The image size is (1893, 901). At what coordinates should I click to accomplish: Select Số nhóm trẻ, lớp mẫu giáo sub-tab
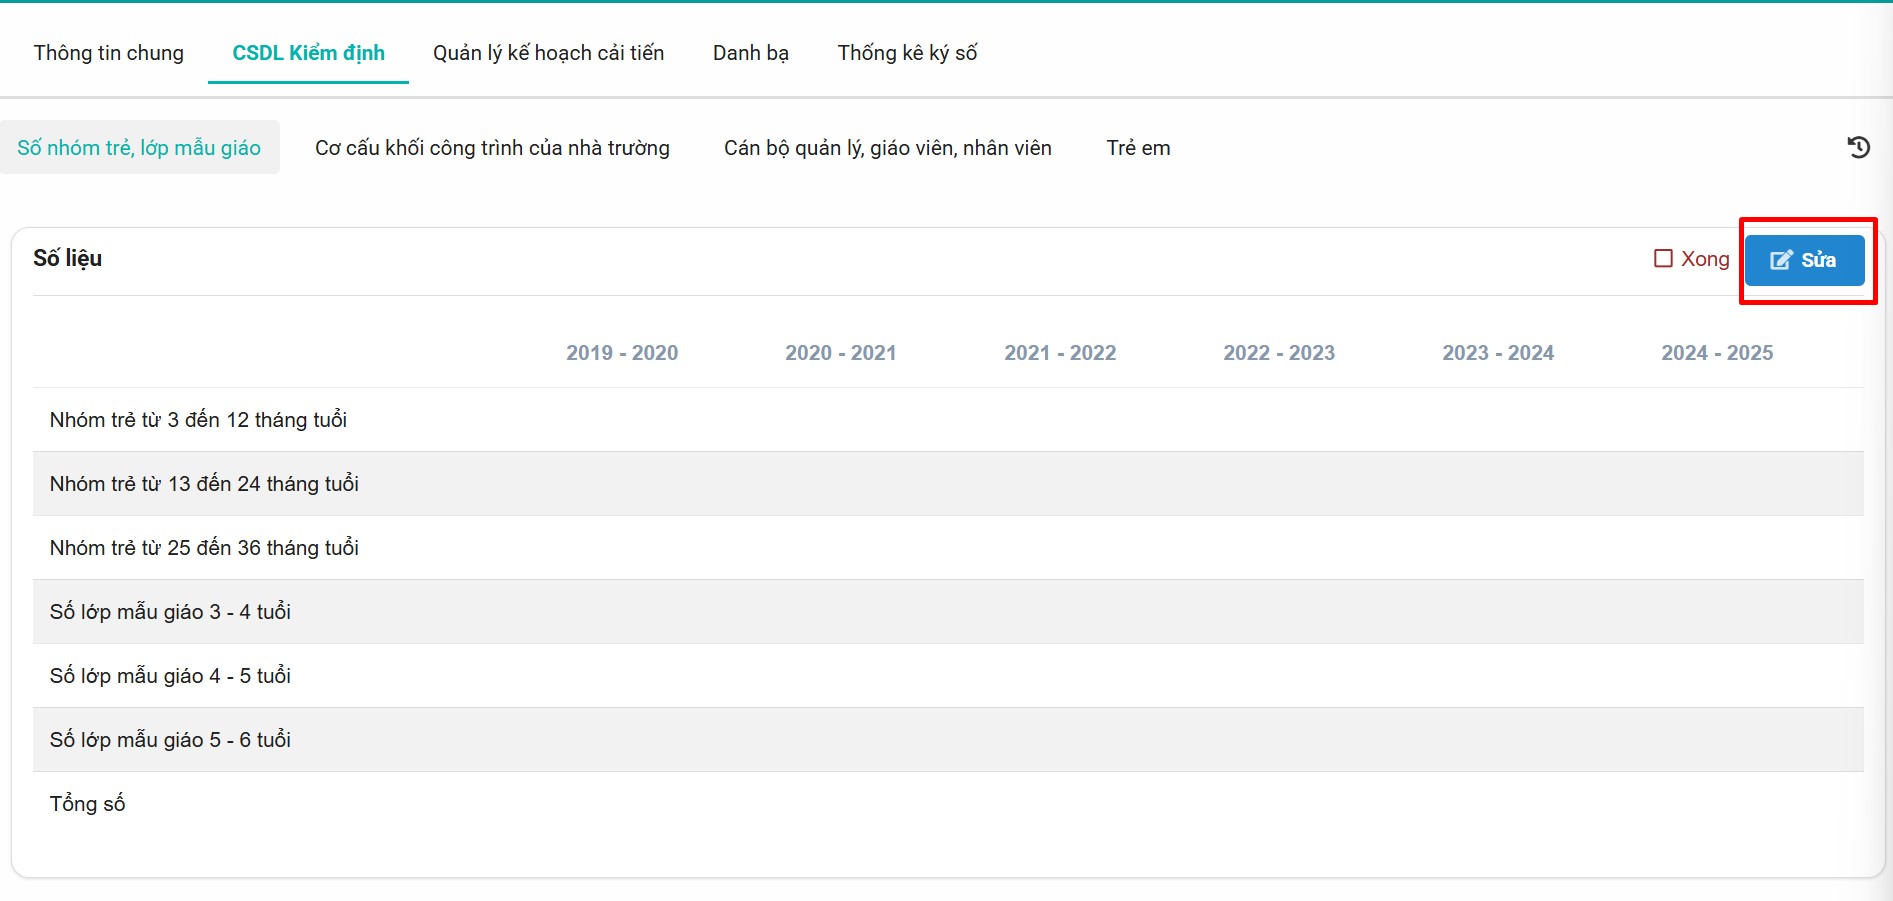click(139, 148)
